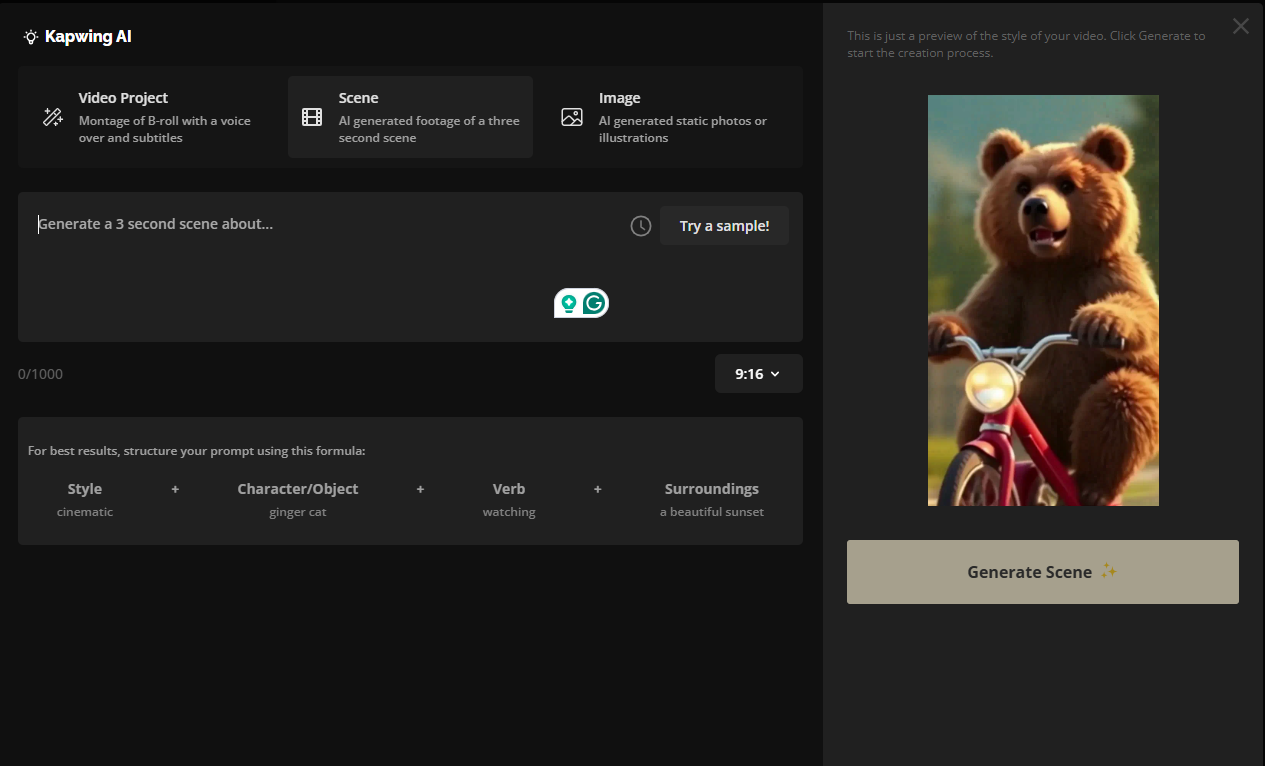The width and height of the screenshot is (1265, 766).
Task: Click the film strip Scene icon
Action: click(x=312, y=117)
